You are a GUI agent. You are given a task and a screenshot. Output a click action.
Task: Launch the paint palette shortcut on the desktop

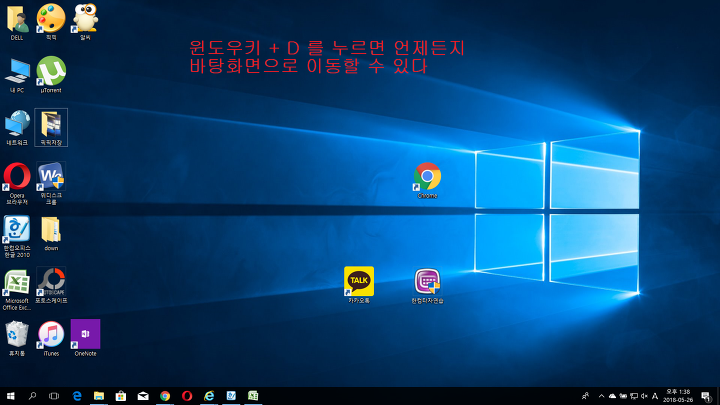[51, 22]
